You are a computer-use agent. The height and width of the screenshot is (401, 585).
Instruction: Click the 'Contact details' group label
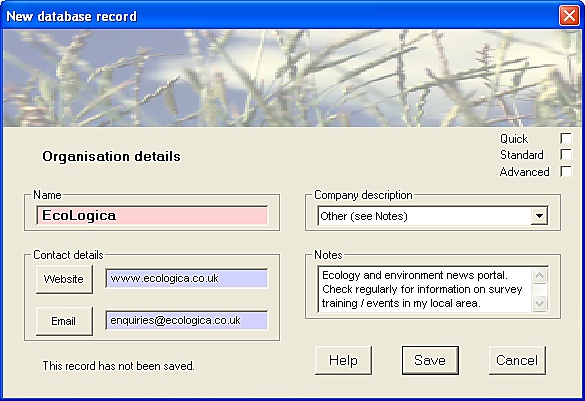[68, 255]
